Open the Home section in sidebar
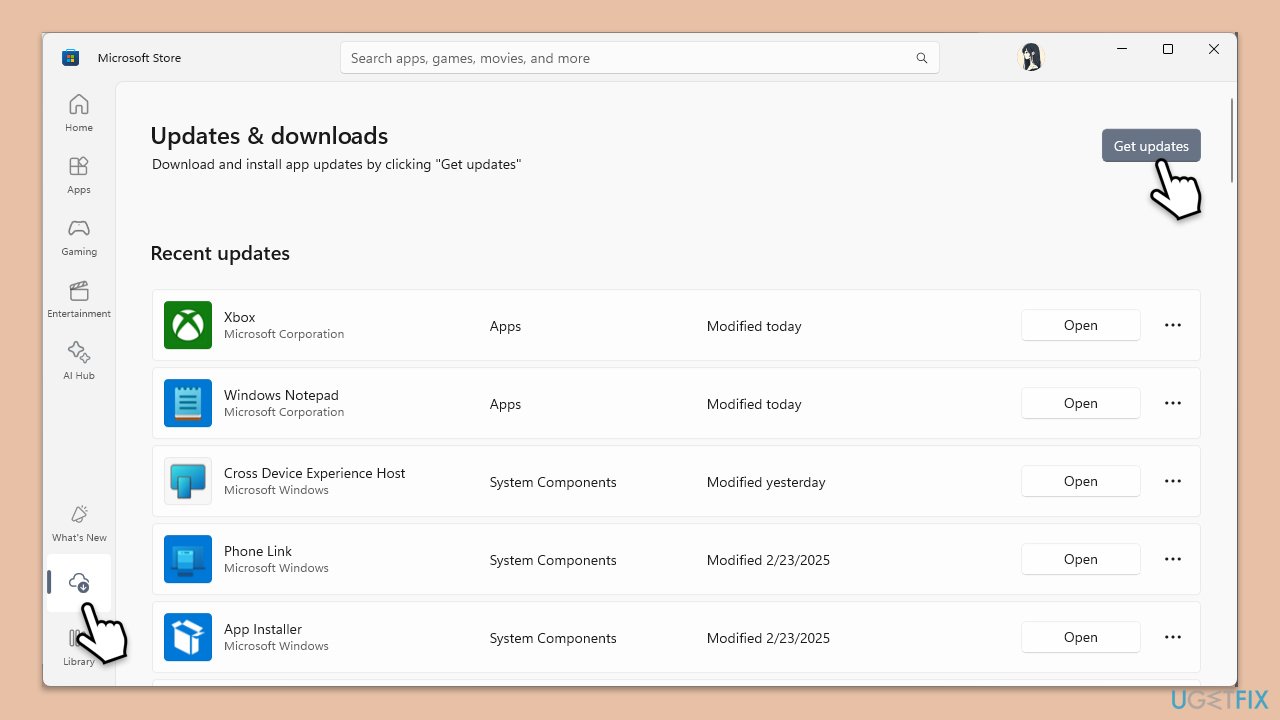1280x720 pixels. (79, 113)
